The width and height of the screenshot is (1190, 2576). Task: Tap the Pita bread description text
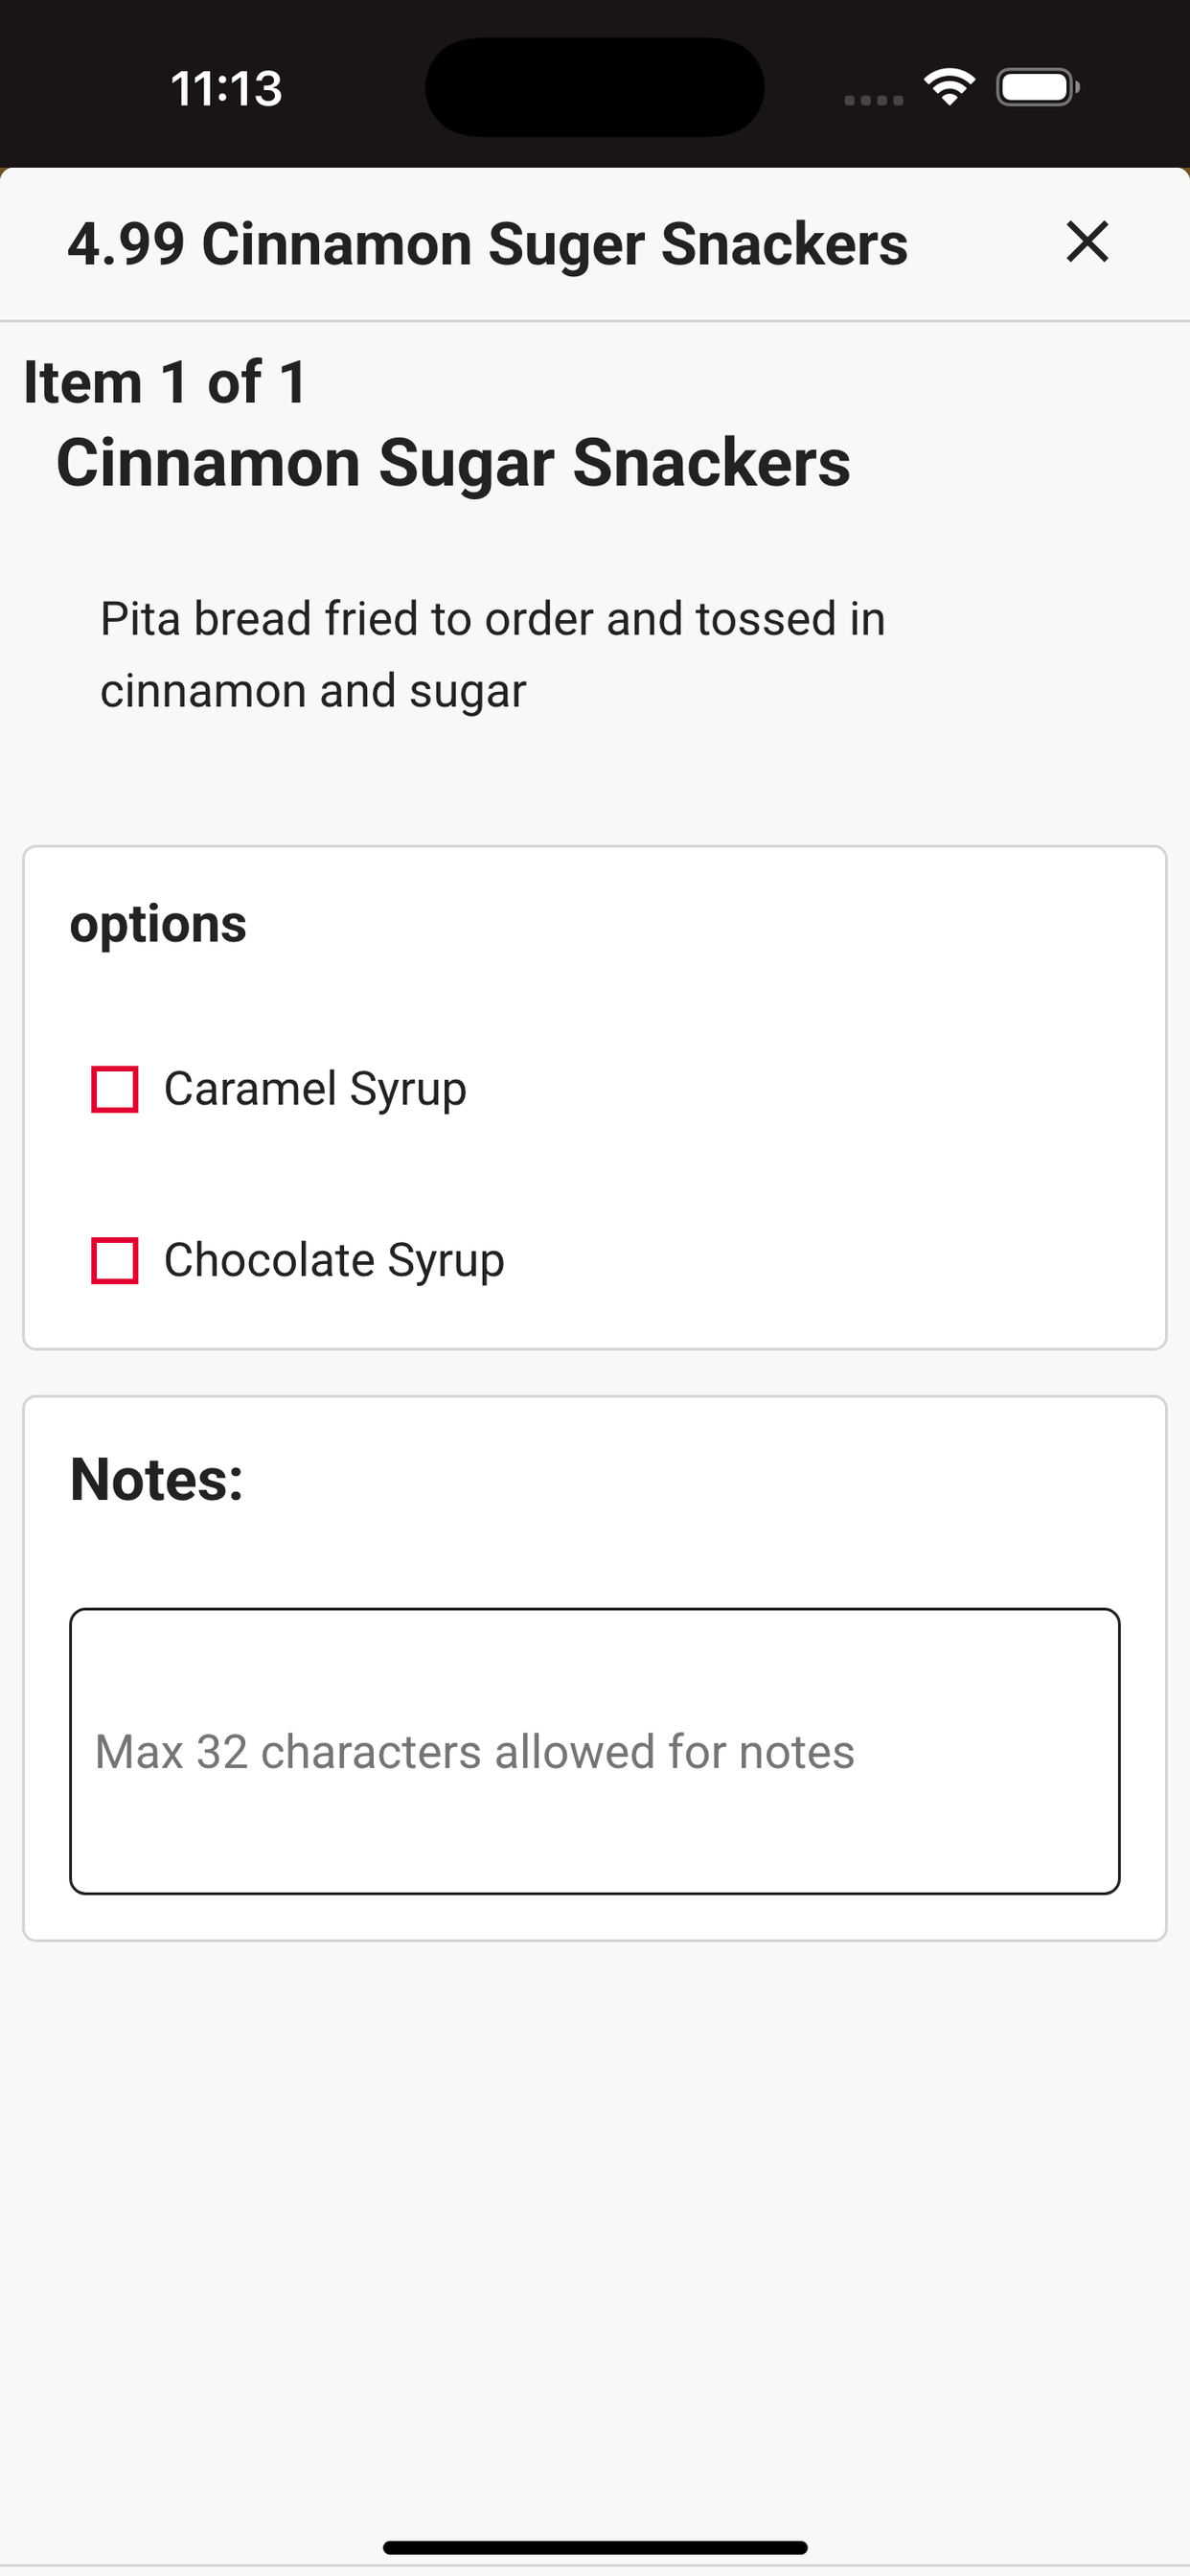(x=493, y=654)
